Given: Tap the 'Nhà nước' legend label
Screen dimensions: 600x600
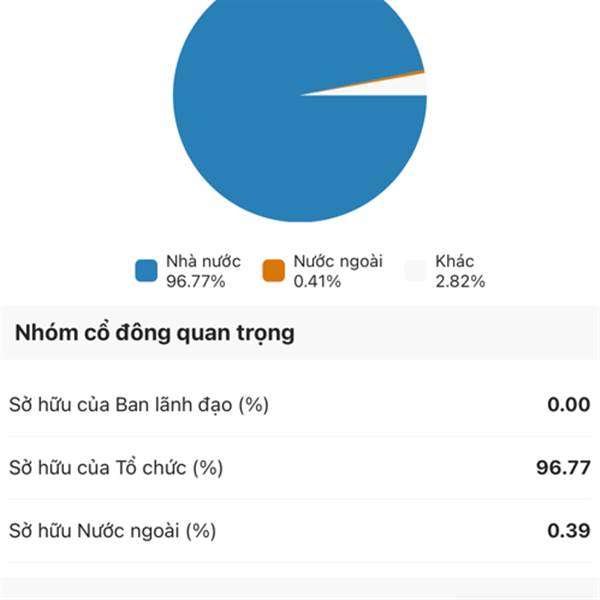Looking at the screenshot, I should pyautogui.click(x=203, y=262).
